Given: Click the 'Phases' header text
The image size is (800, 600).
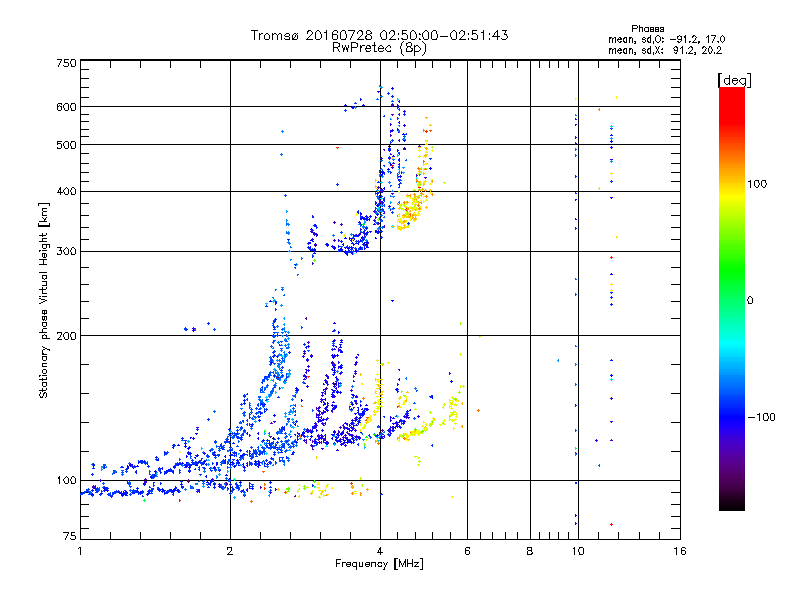Looking at the screenshot, I should pyautogui.click(x=647, y=29).
